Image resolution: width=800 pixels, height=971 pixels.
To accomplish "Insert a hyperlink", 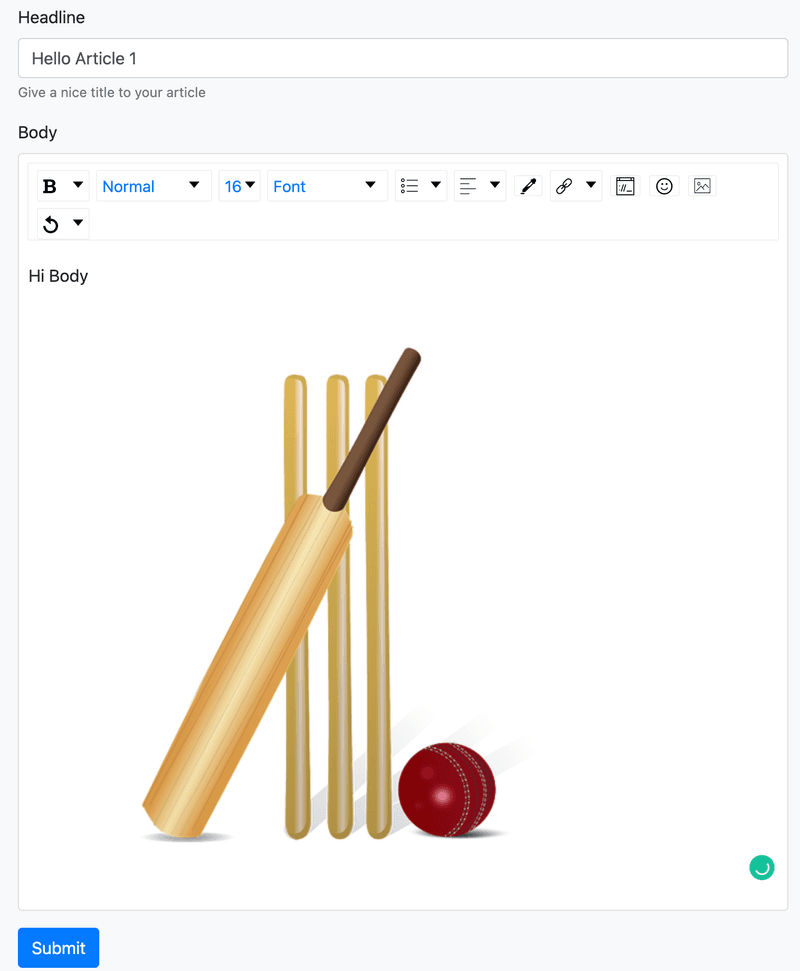I will 566,185.
